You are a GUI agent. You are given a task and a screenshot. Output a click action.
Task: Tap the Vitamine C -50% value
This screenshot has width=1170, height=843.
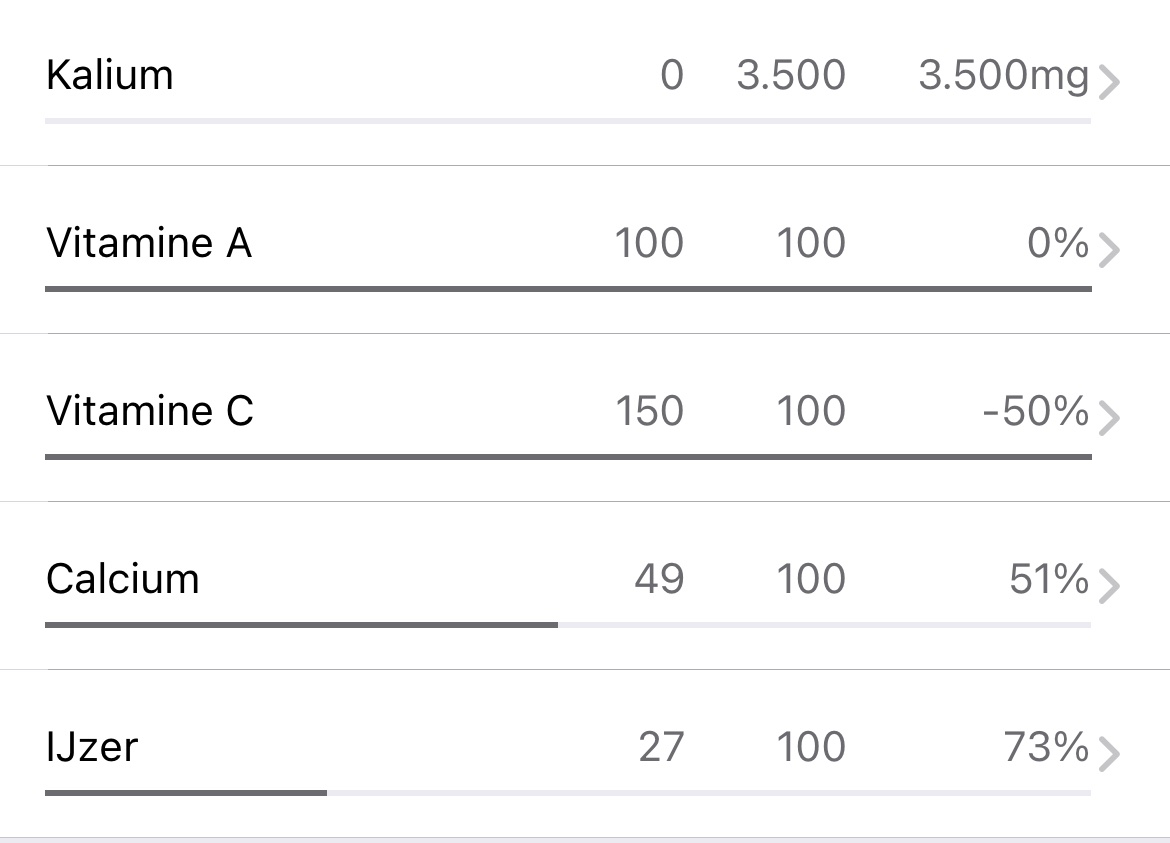(1035, 411)
